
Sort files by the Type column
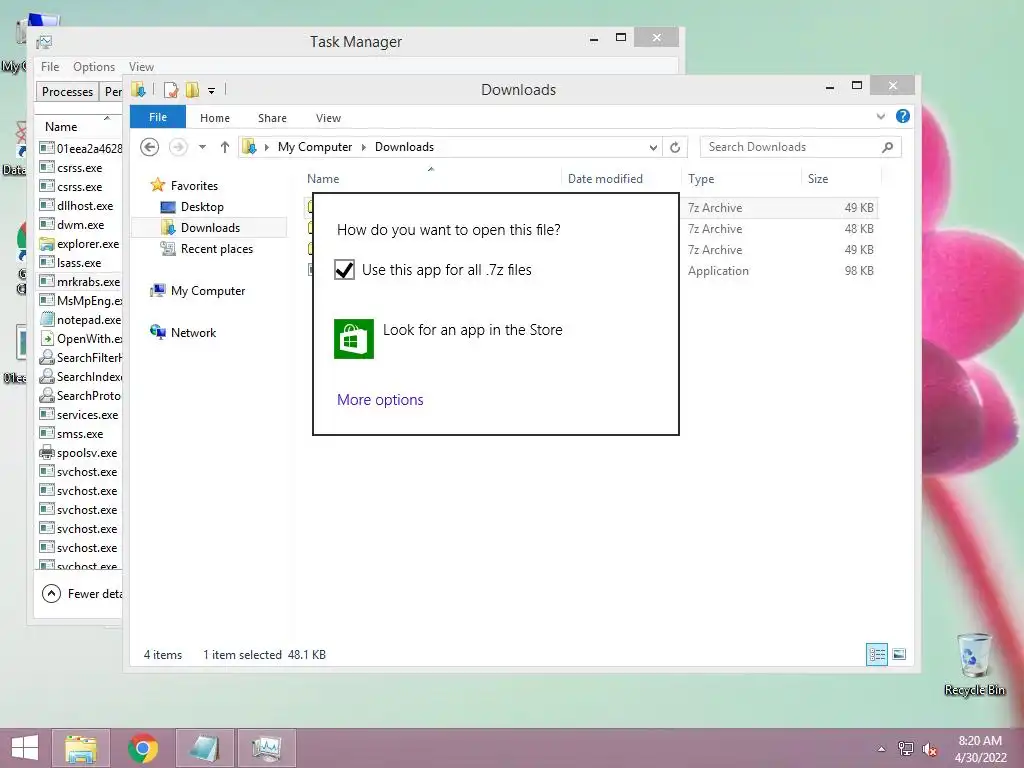701,178
